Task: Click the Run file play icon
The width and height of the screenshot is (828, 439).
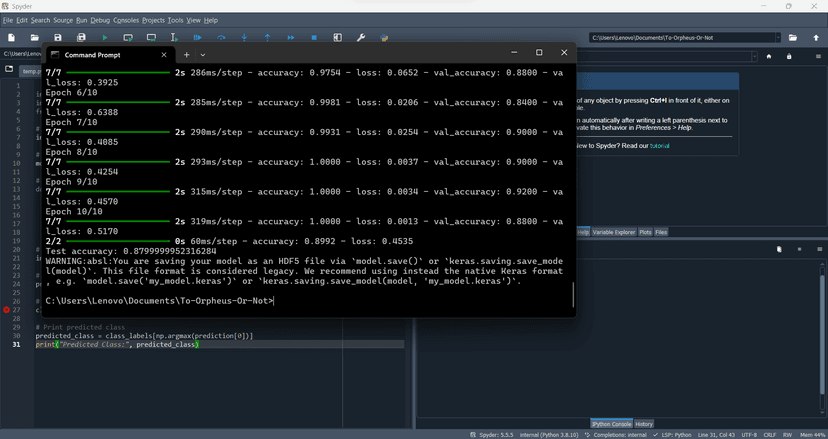Action: (104, 38)
